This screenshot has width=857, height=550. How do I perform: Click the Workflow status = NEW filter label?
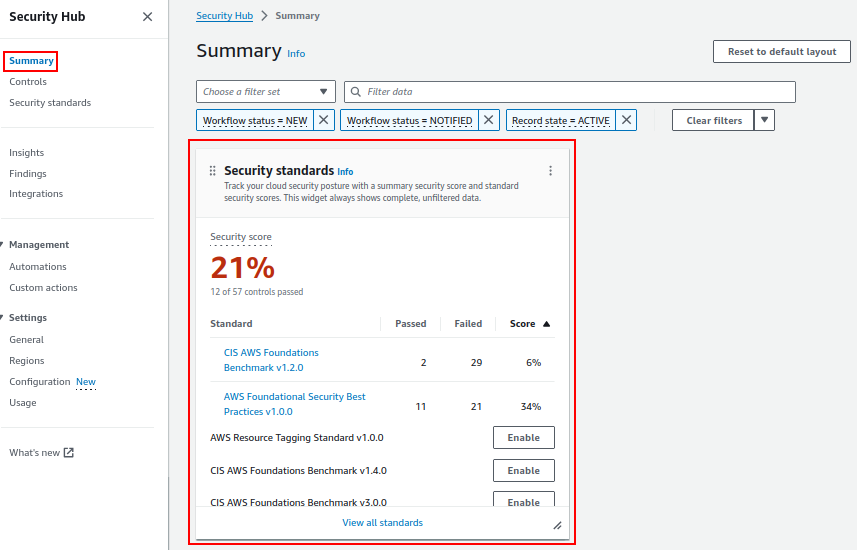point(255,120)
